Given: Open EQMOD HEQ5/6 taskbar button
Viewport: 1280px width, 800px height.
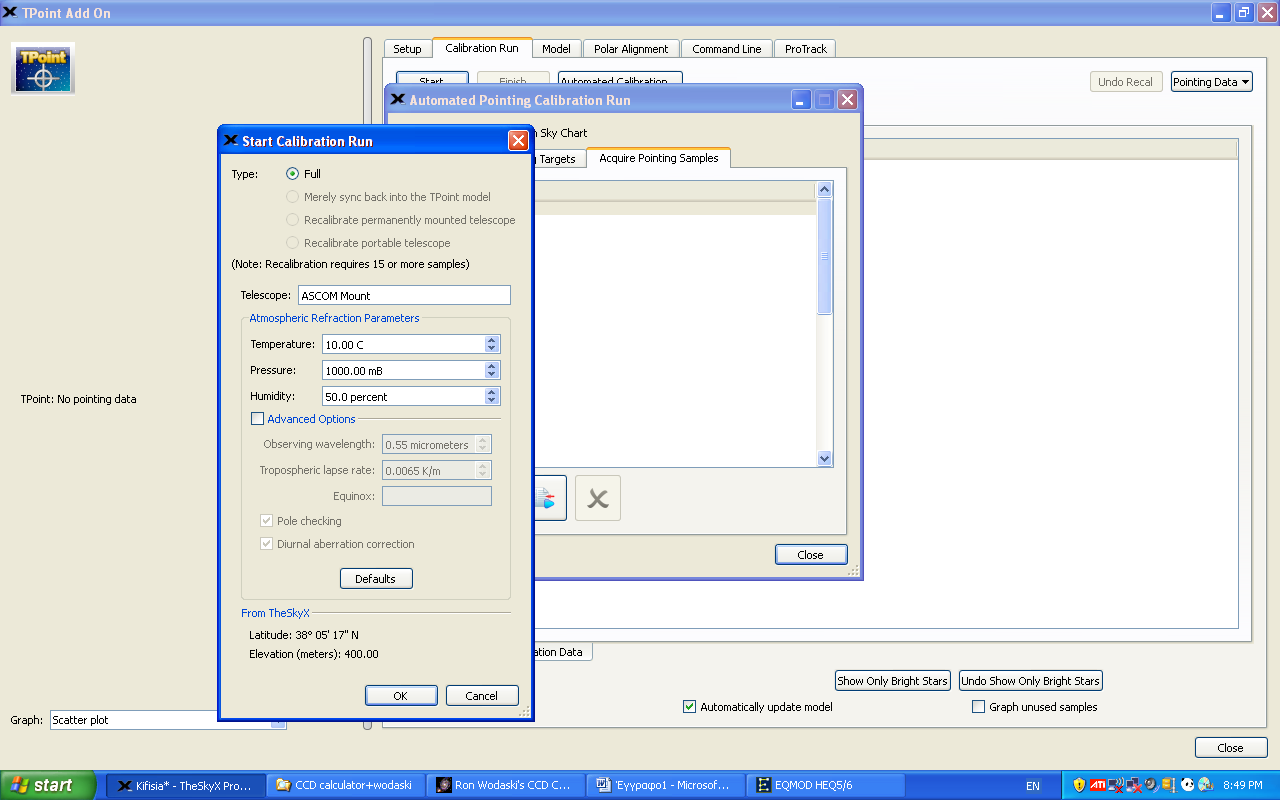Looking at the screenshot, I should coord(827,786).
